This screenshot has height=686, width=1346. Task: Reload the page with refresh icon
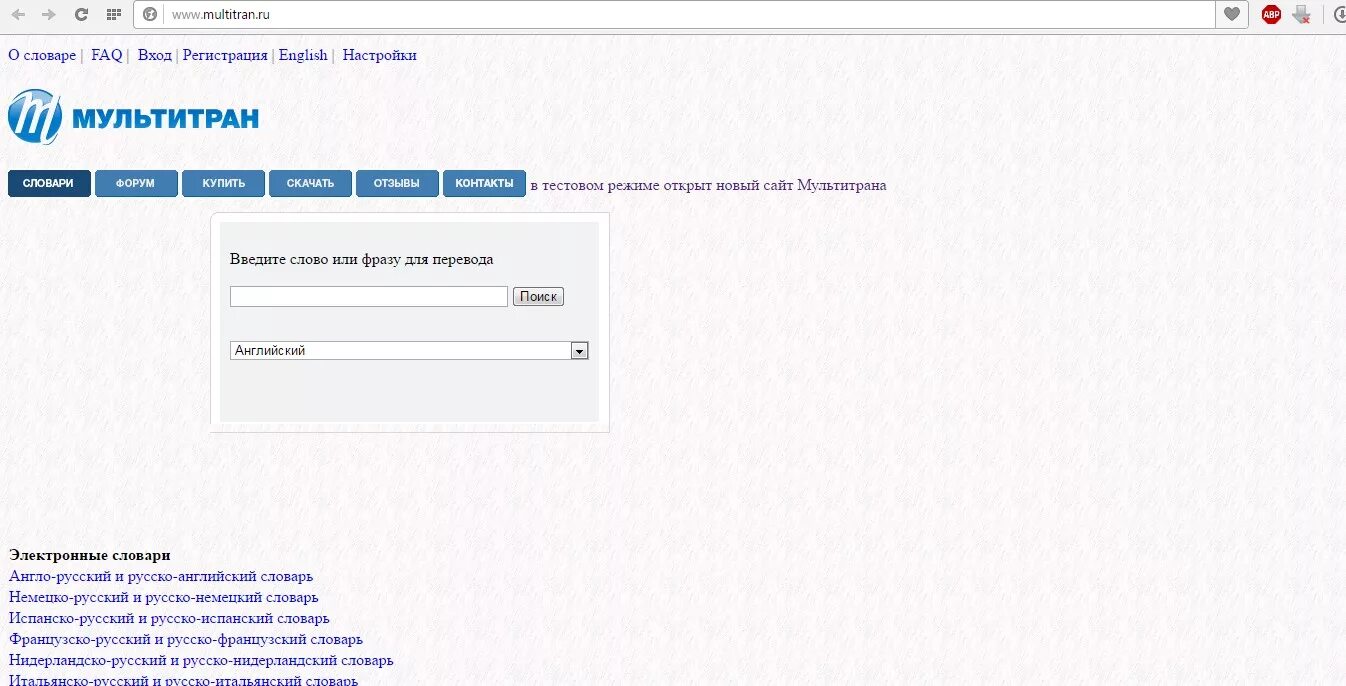81,15
